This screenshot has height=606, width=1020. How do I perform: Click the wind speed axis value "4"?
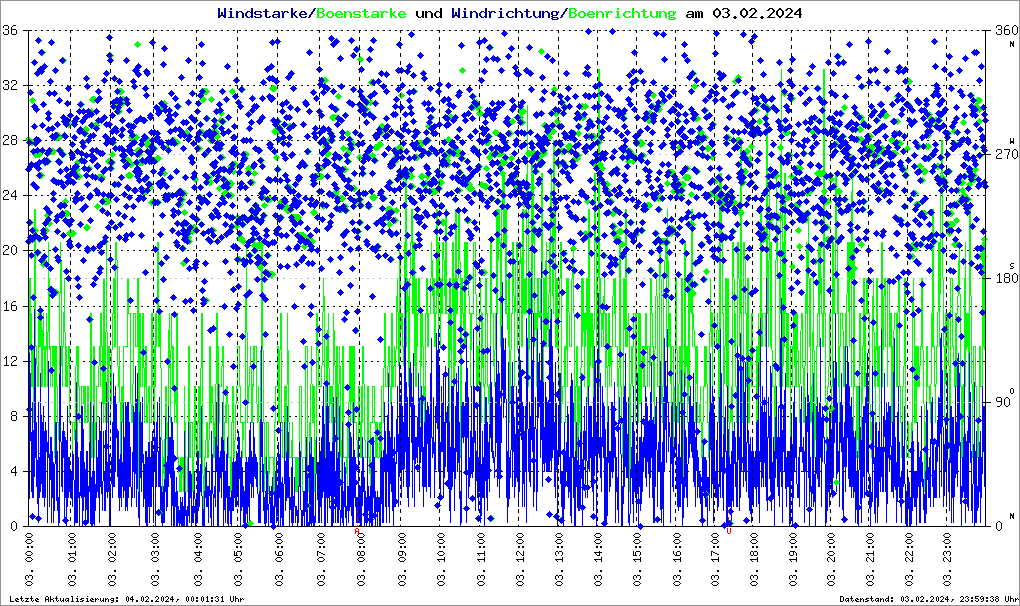(x=14, y=471)
